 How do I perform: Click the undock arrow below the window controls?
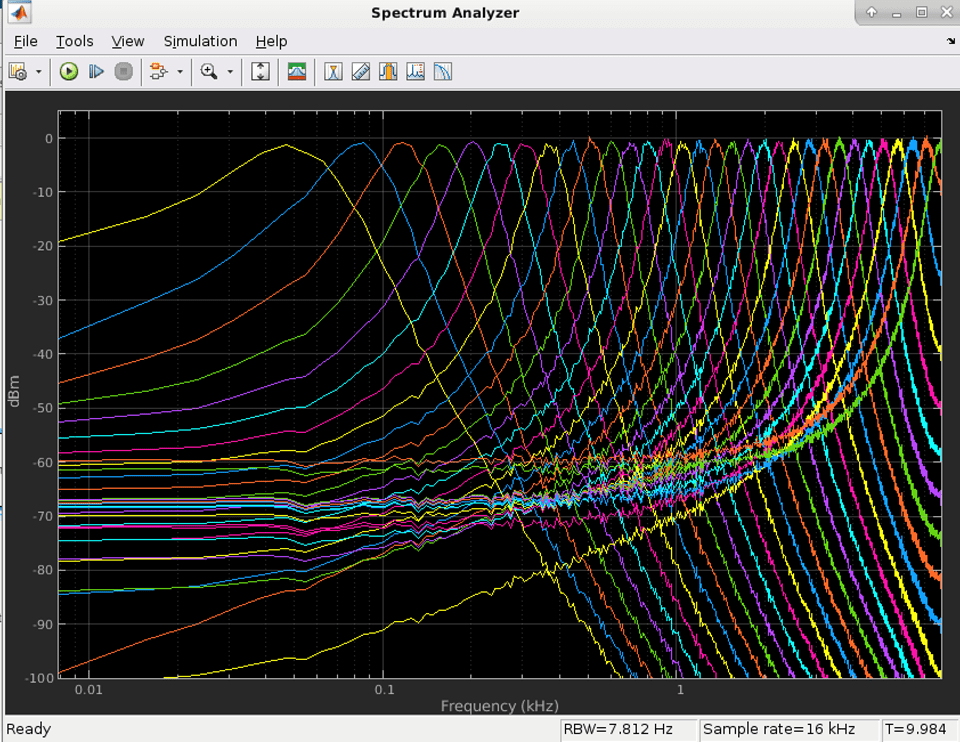tap(950, 42)
